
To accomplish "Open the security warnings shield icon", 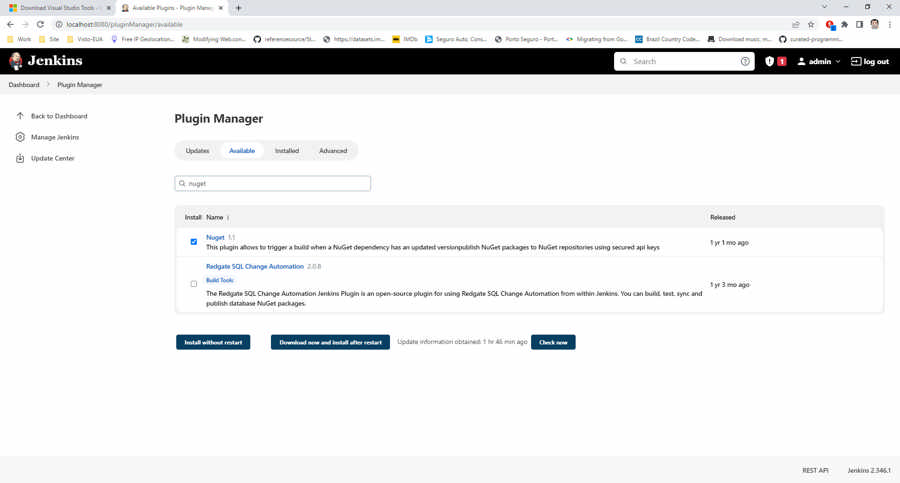I will pos(769,62).
